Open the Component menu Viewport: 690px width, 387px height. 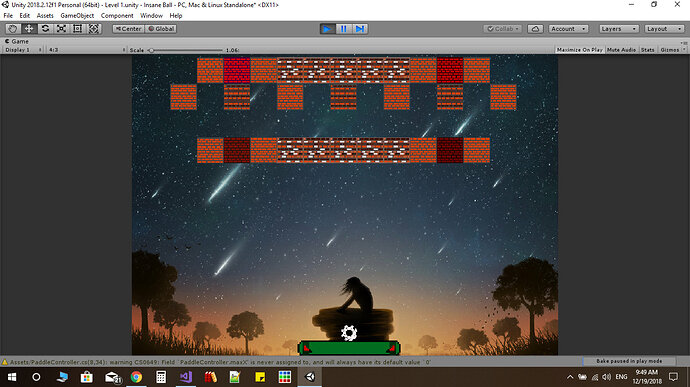117,15
